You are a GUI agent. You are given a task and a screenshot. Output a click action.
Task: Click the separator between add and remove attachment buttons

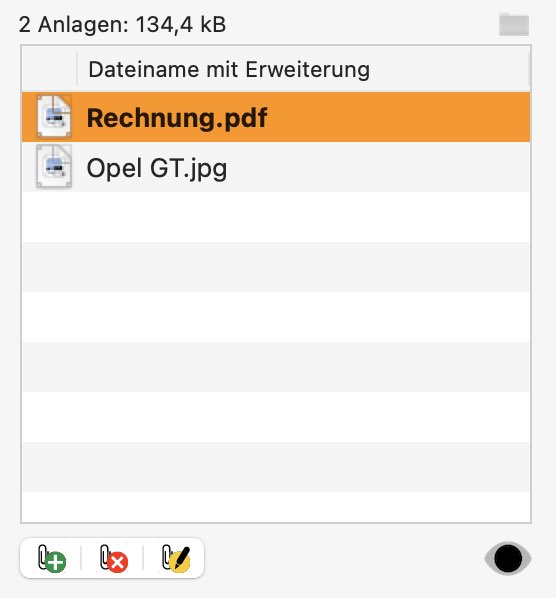pos(81,558)
